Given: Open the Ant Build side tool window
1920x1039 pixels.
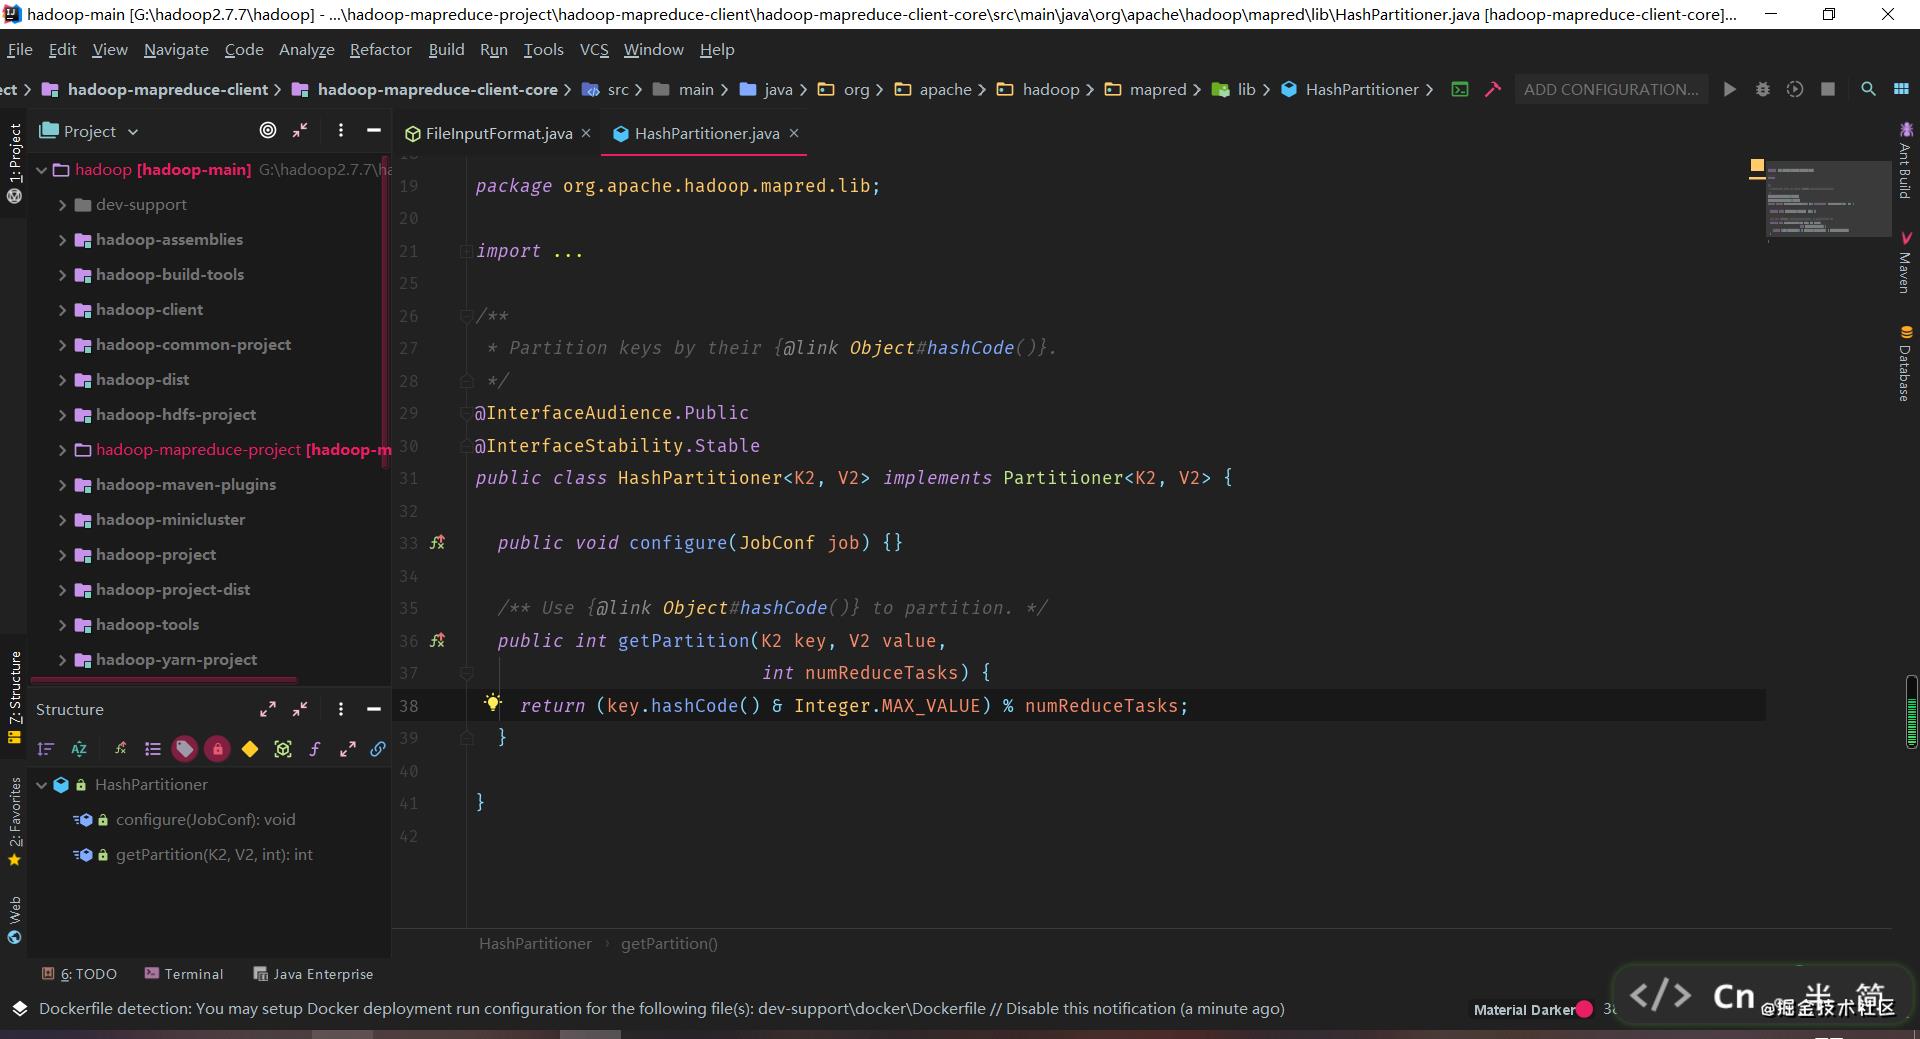Looking at the screenshot, I should [1905, 160].
